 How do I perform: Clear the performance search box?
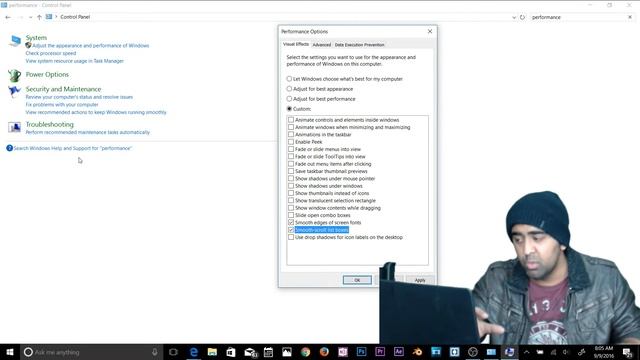630,17
